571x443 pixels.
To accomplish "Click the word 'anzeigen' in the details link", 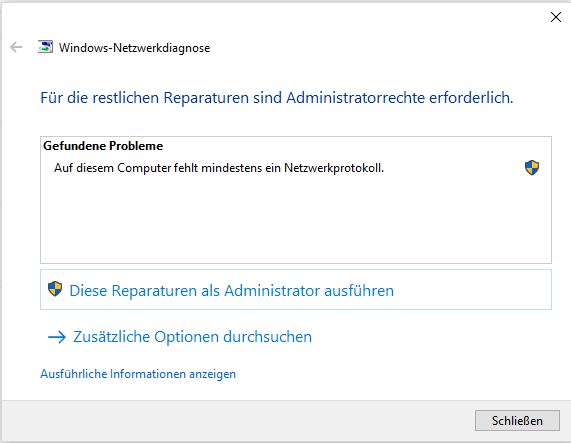I will pyautogui.click(x=212, y=374).
